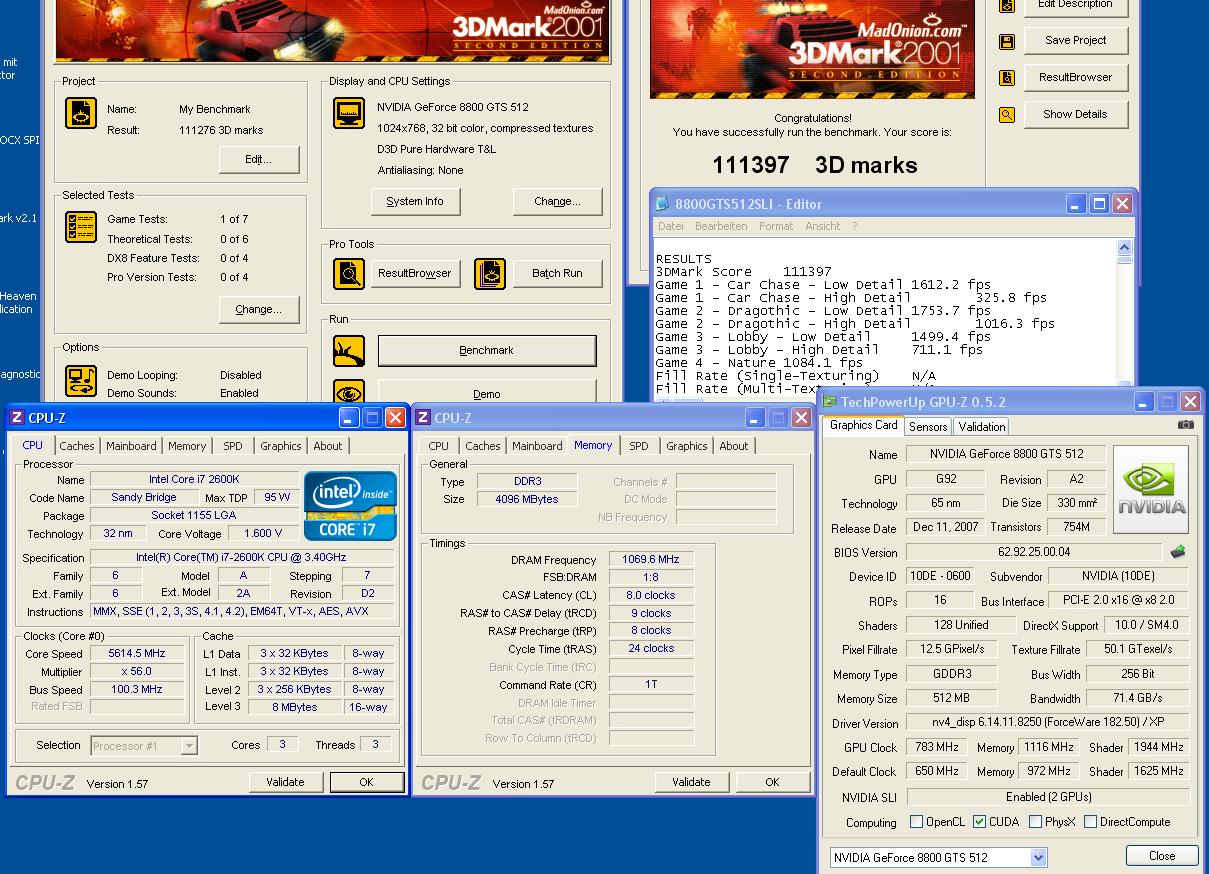Click the Editor window notepad title icon

pyautogui.click(x=664, y=203)
